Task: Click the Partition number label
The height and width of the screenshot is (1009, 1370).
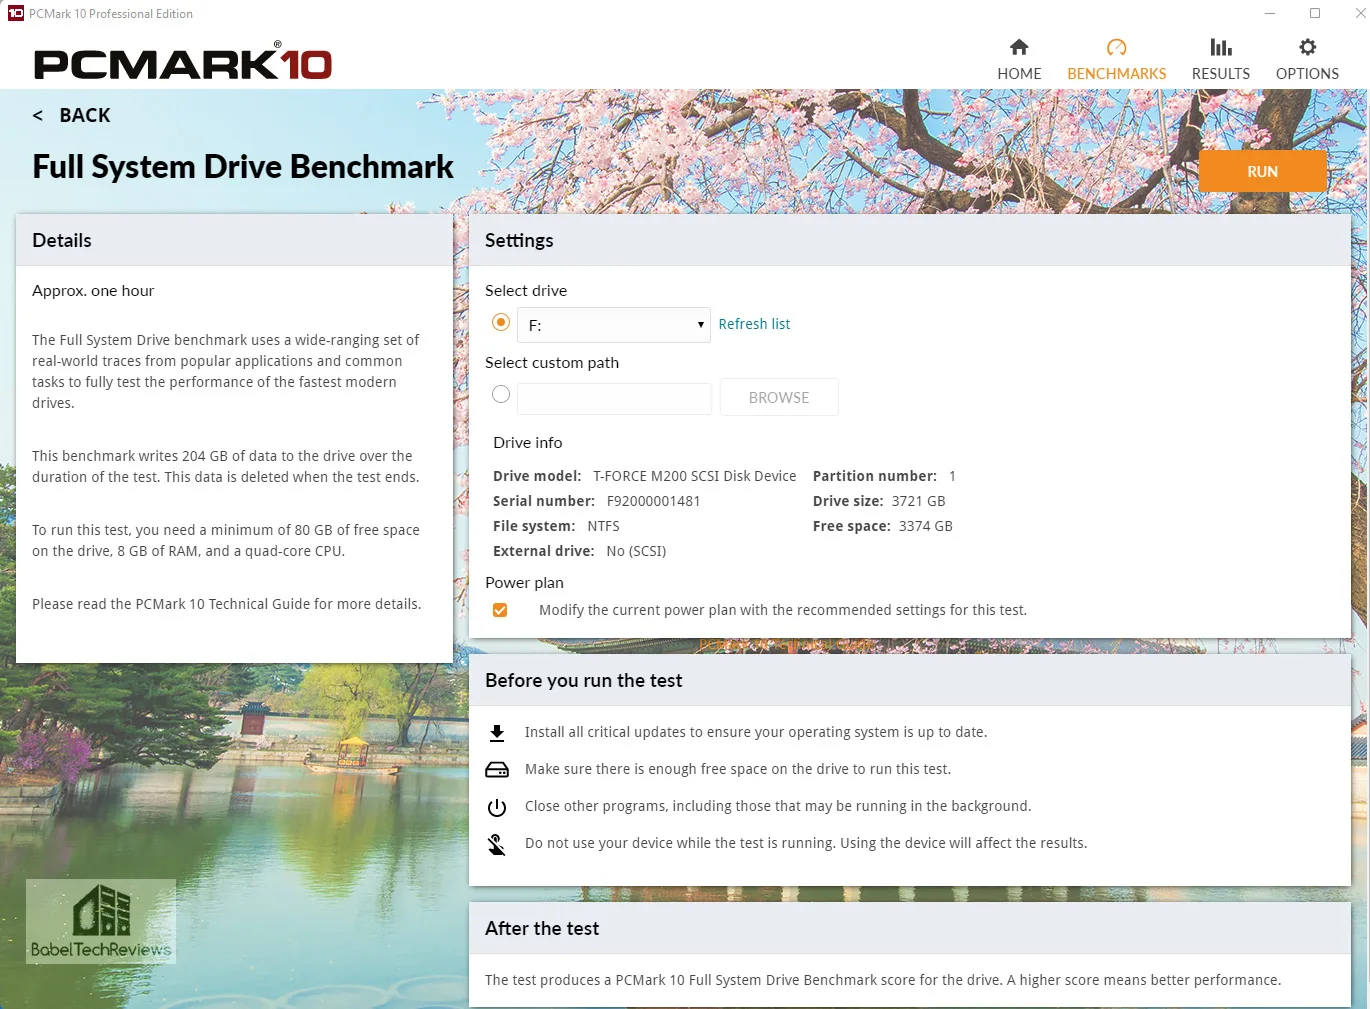Action: point(875,476)
